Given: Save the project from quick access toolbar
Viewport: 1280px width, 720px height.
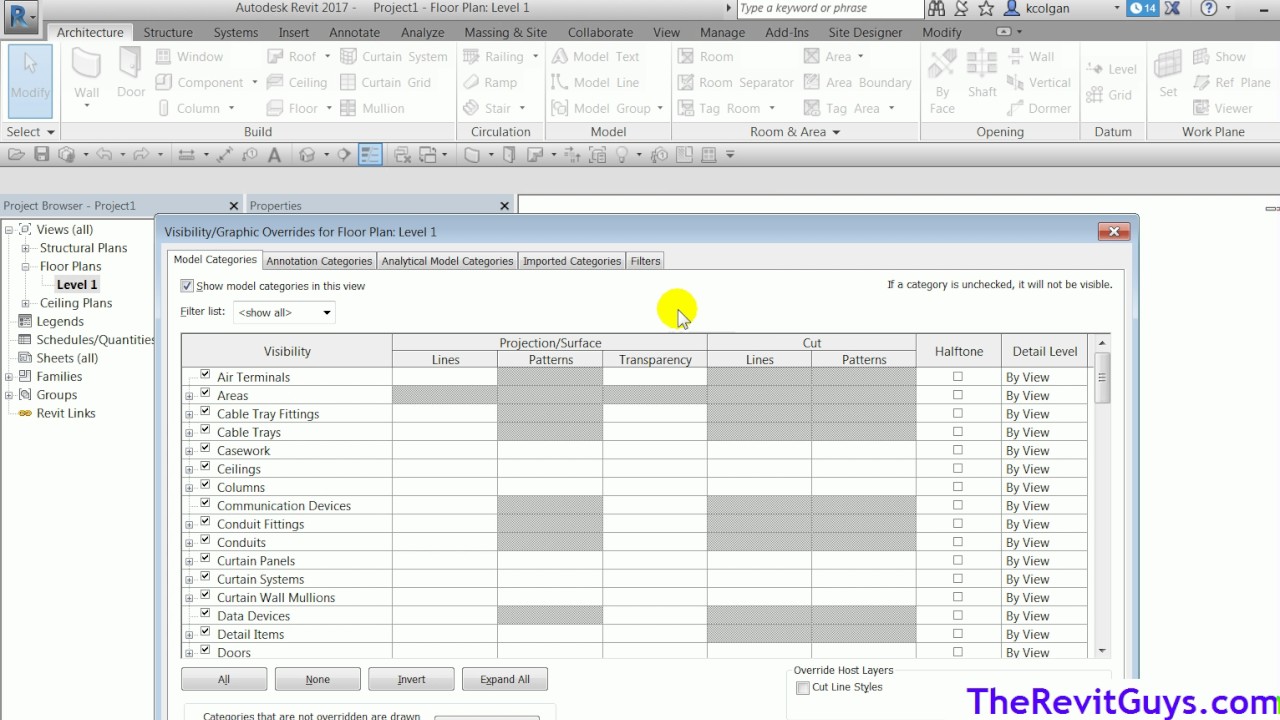Looking at the screenshot, I should tap(41, 154).
